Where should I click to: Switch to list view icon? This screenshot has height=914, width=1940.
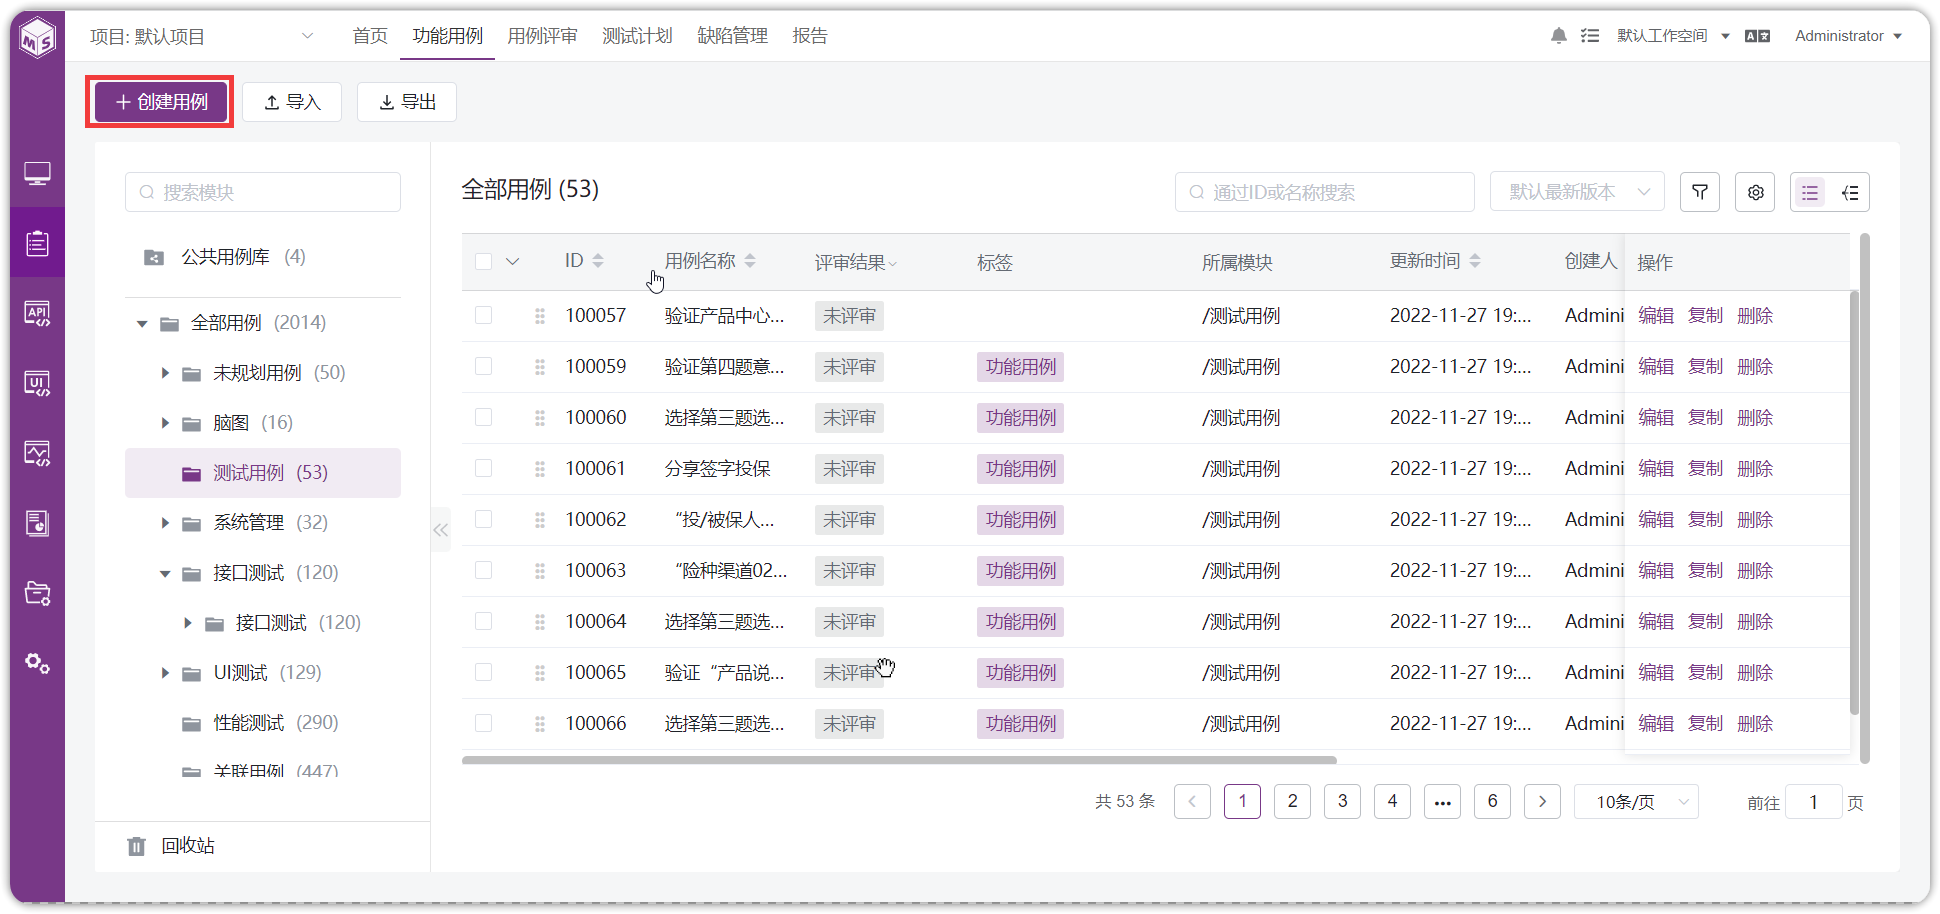pyautogui.click(x=1810, y=192)
